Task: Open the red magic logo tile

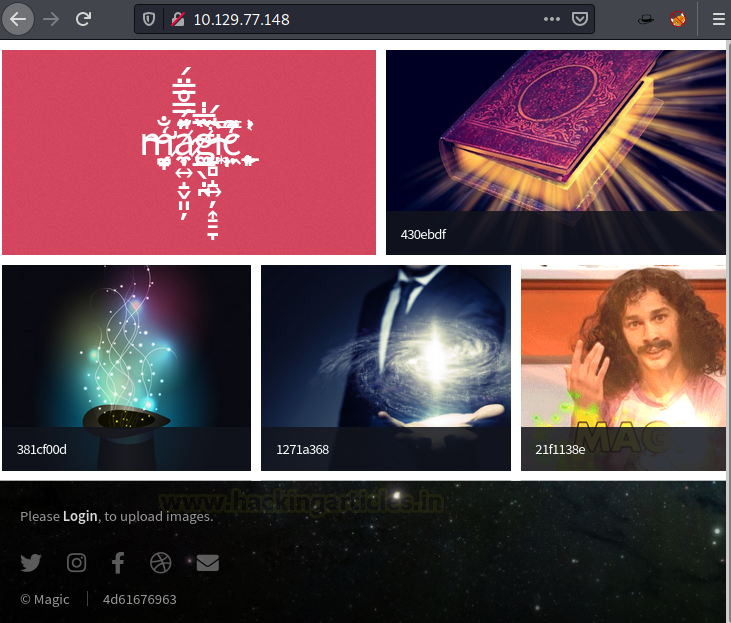Action: click(x=189, y=152)
